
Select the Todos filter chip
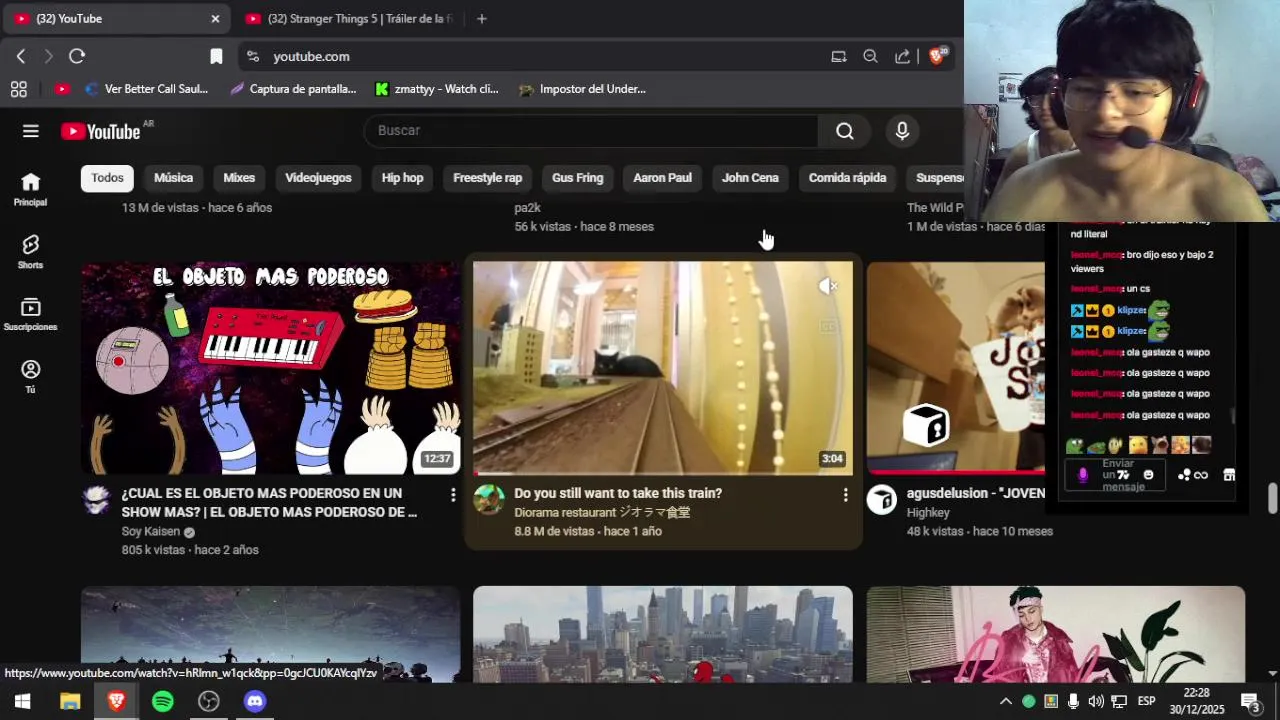coord(107,178)
